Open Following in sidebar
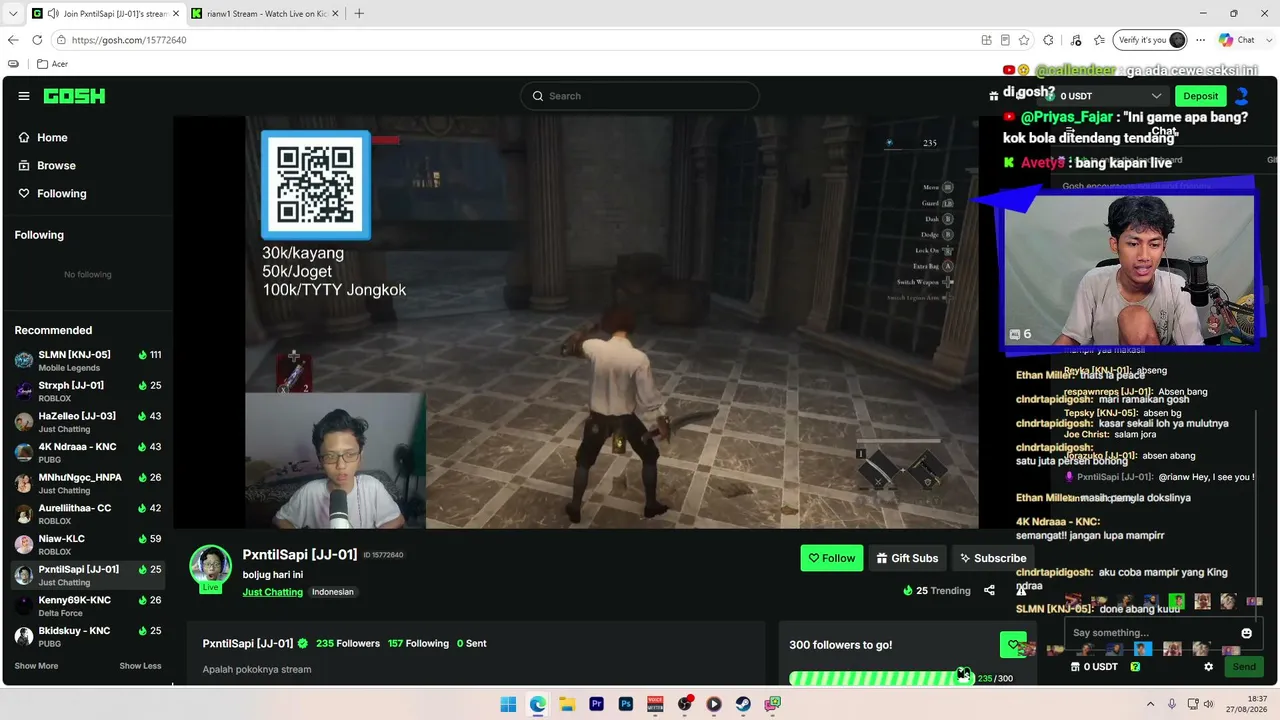This screenshot has height=720, width=1280. (52, 194)
